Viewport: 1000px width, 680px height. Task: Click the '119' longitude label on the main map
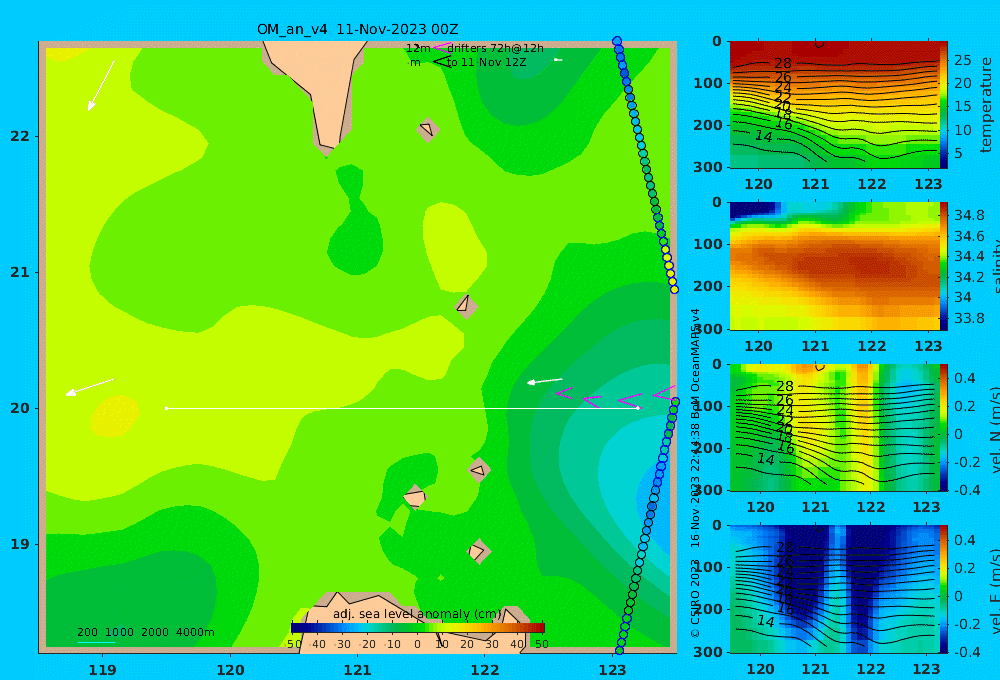tap(102, 670)
